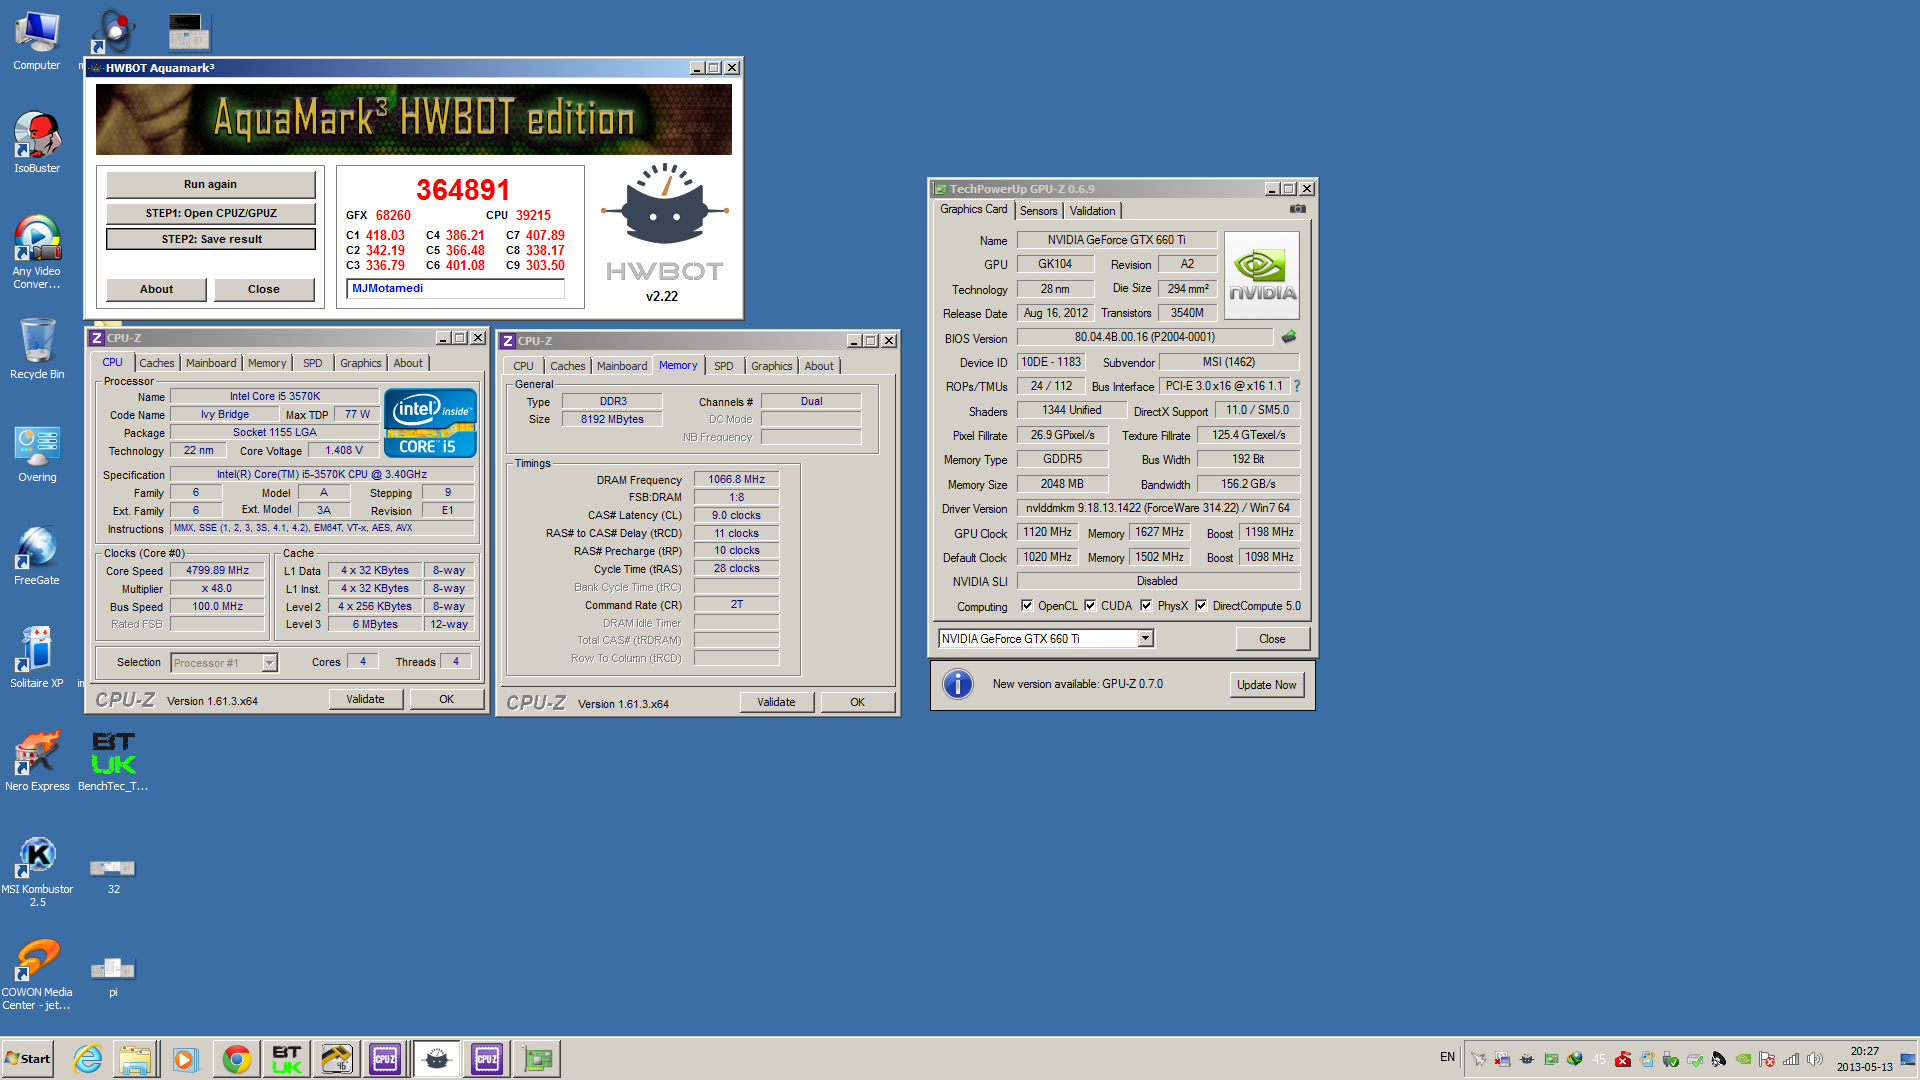Screen dimensions: 1920x1080
Task: Open the Nero Express desktop icon
Action: 37,760
